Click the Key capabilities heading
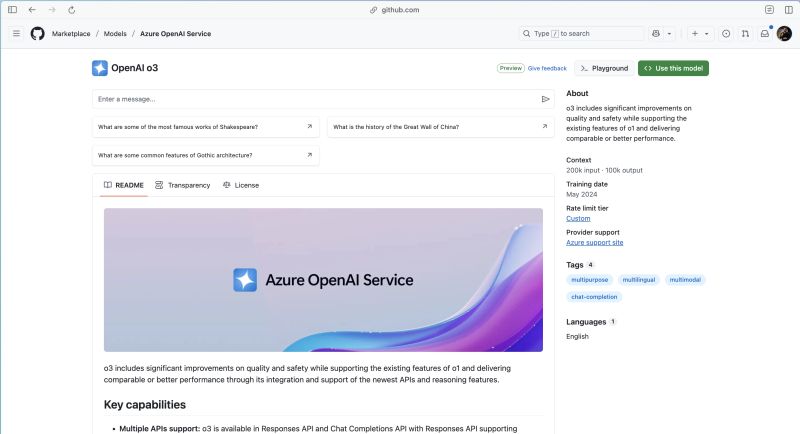 (x=145, y=405)
